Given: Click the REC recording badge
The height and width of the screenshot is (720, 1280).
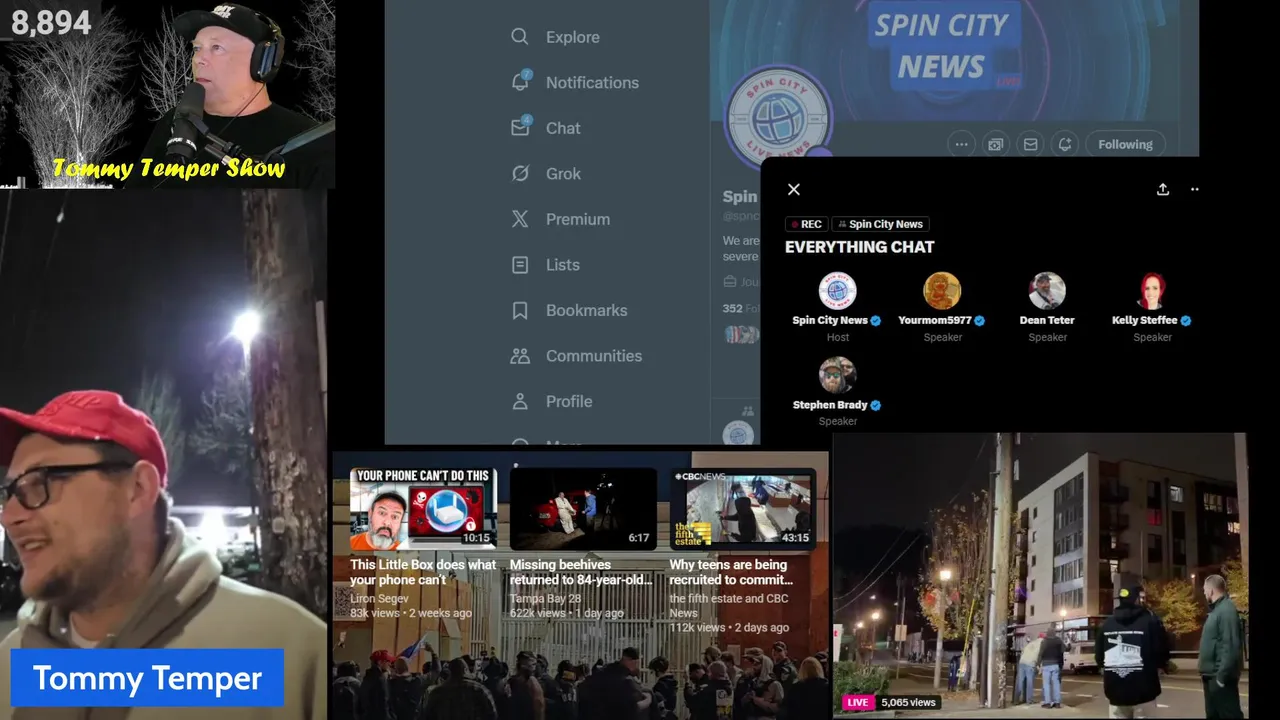Looking at the screenshot, I should click(x=807, y=224).
